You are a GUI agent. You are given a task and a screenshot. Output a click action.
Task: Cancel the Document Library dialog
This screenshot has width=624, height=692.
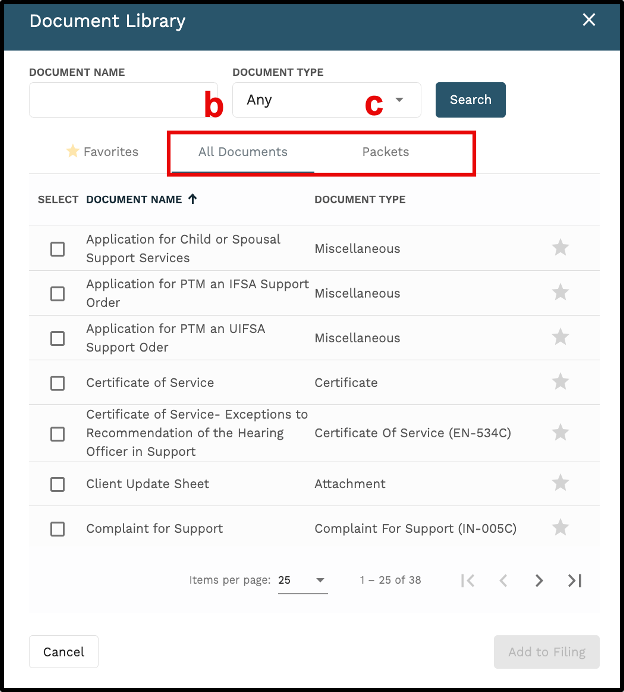pyautogui.click(x=64, y=651)
